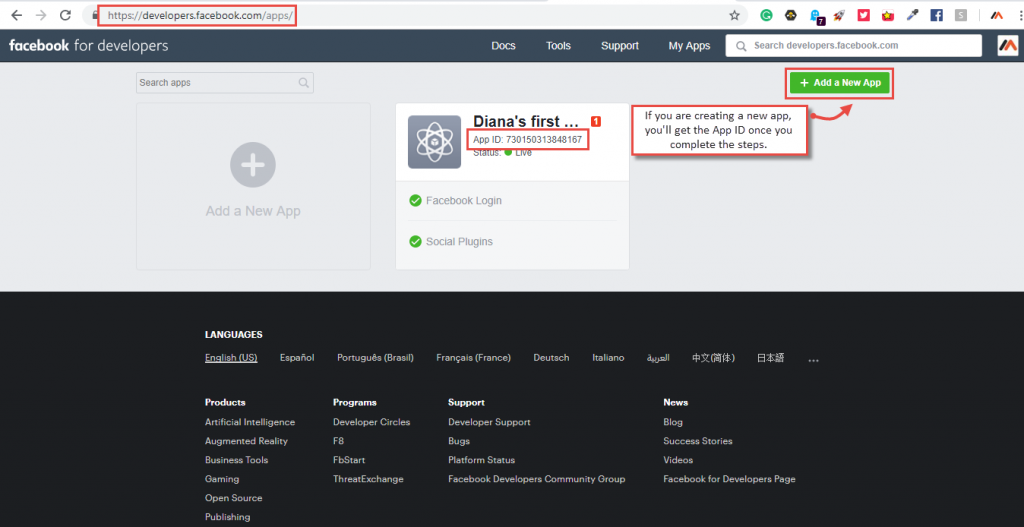Open Artificial Intelligence footer link
Screen dimensions: 1024x527
point(250,422)
